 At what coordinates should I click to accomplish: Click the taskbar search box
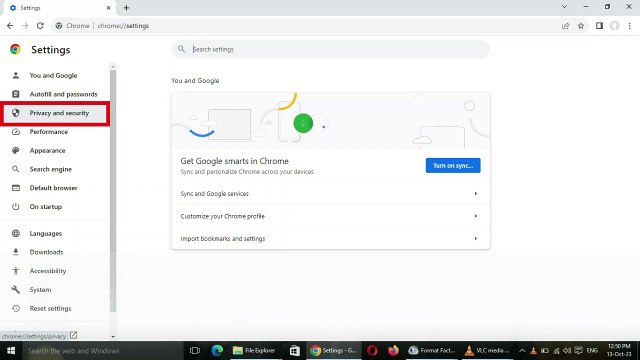click(102, 351)
